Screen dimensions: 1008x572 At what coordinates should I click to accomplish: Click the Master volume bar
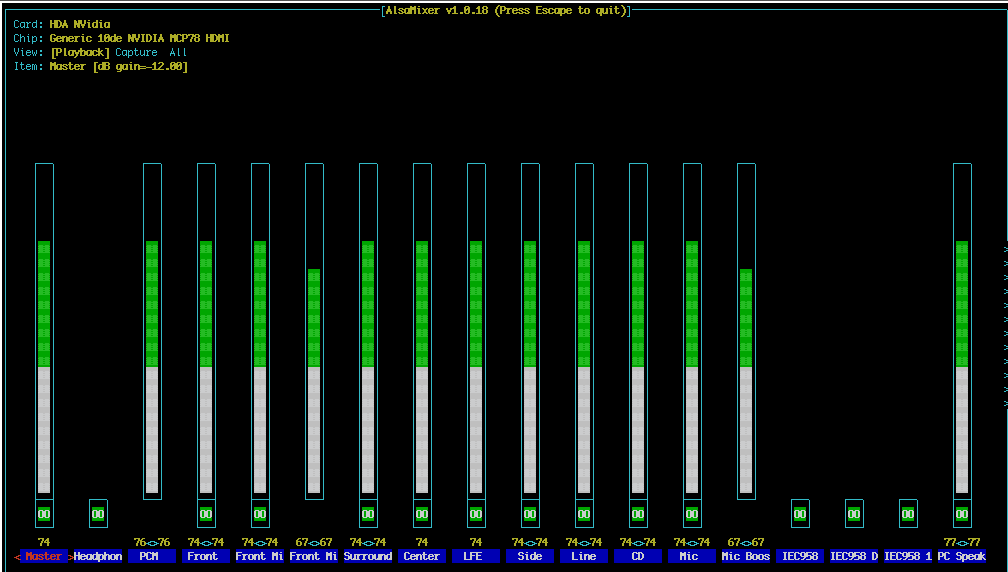tap(44, 330)
